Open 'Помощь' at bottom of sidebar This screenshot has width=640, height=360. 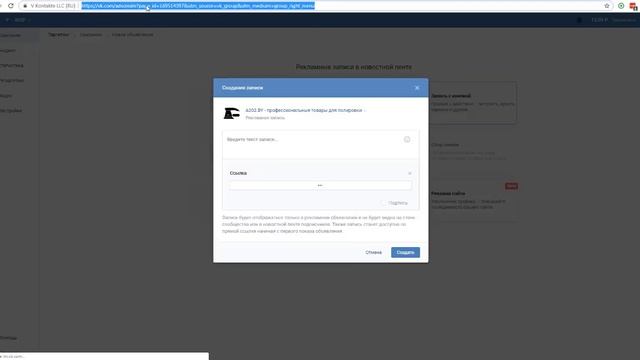pyautogui.click(x=9, y=338)
